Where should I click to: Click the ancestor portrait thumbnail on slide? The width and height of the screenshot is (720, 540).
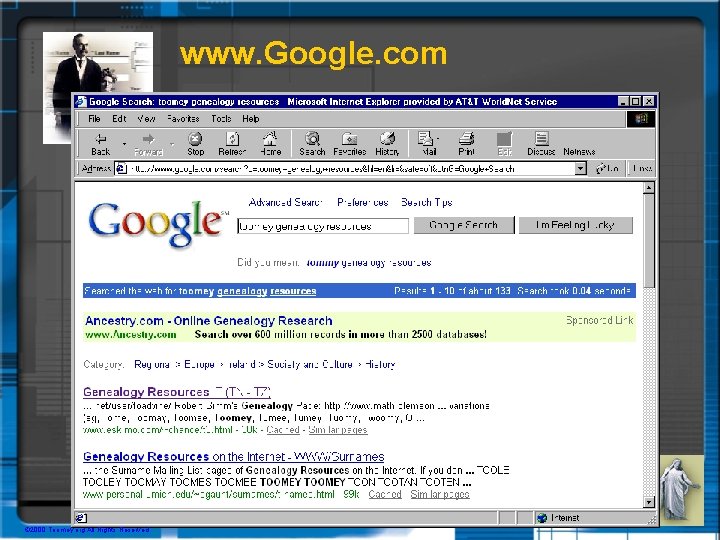98,87
